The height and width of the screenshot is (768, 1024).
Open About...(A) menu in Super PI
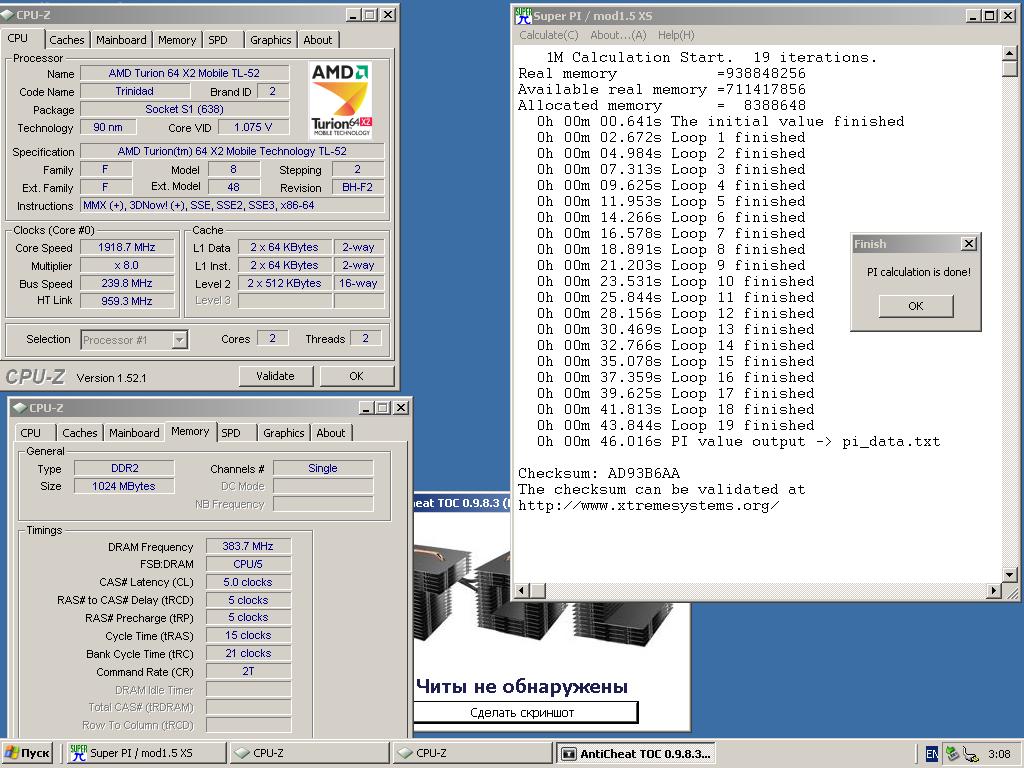618,35
